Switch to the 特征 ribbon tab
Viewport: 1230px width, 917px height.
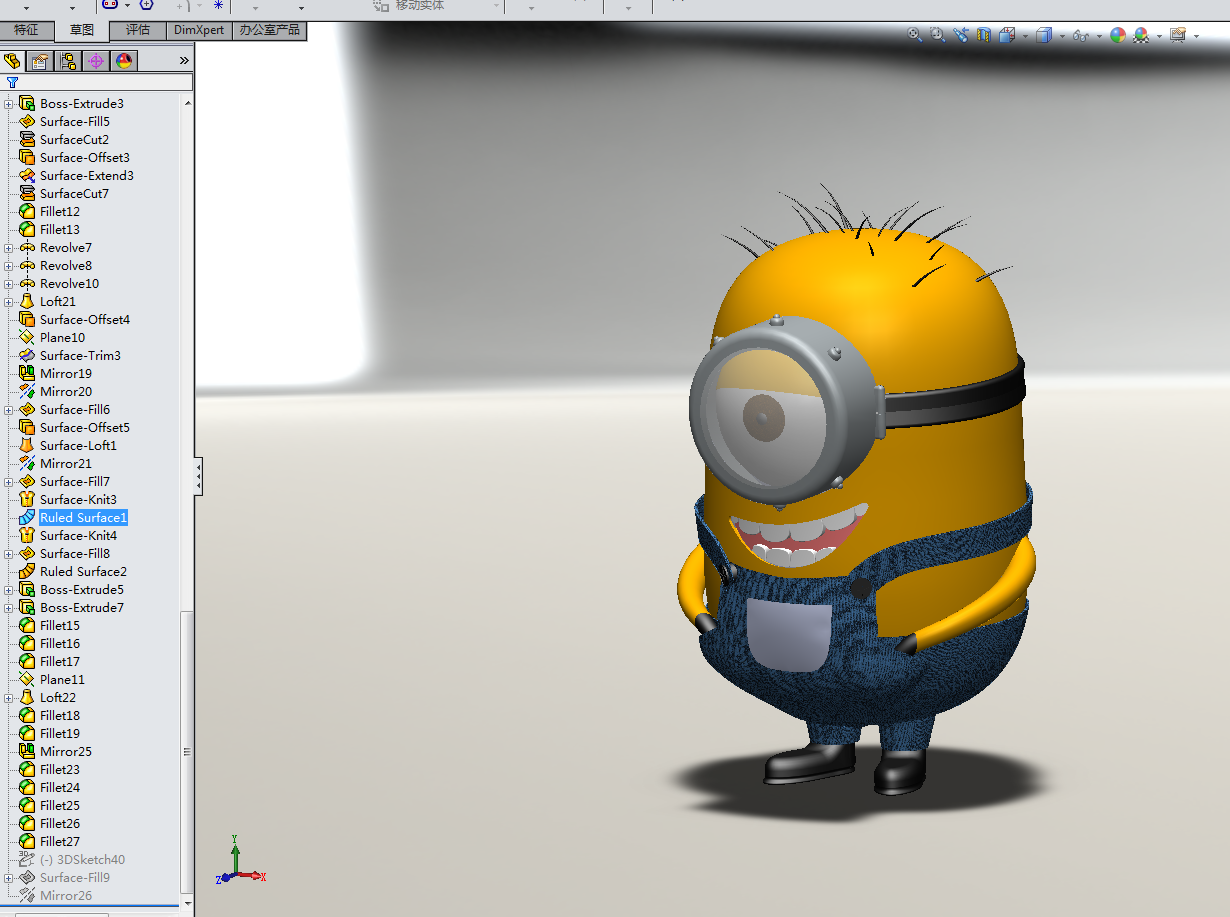tap(26, 30)
